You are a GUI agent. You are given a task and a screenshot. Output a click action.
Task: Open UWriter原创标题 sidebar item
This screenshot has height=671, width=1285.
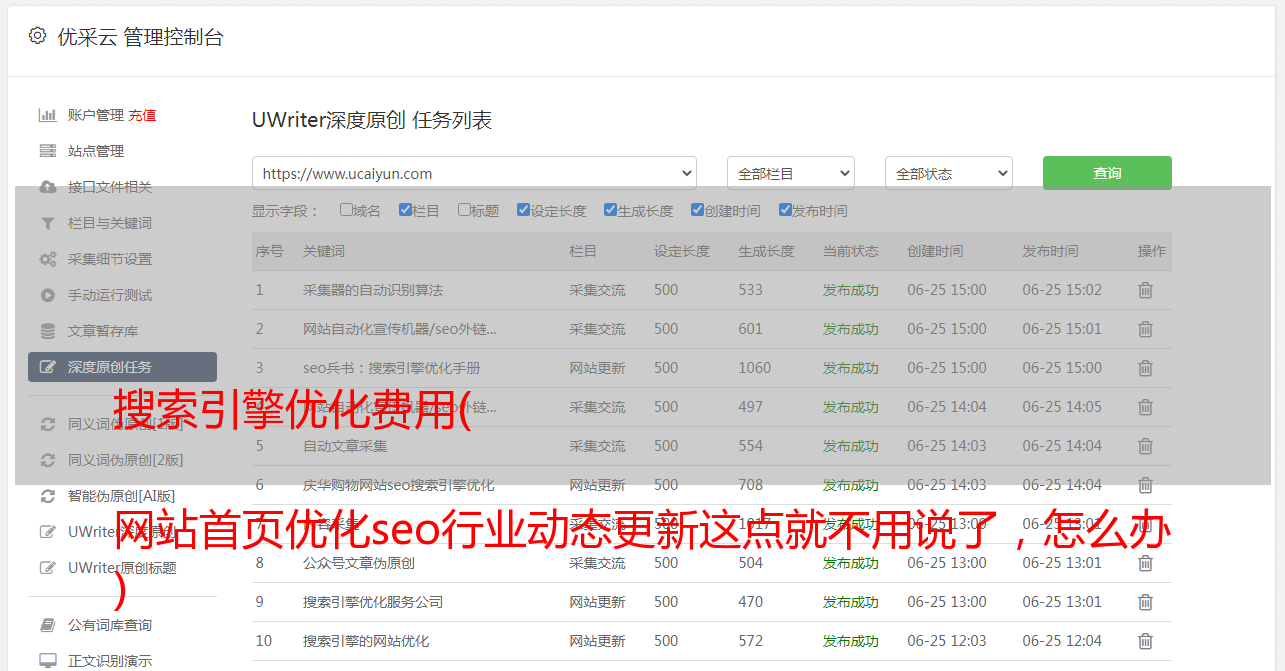pyautogui.click(x=122, y=568)
